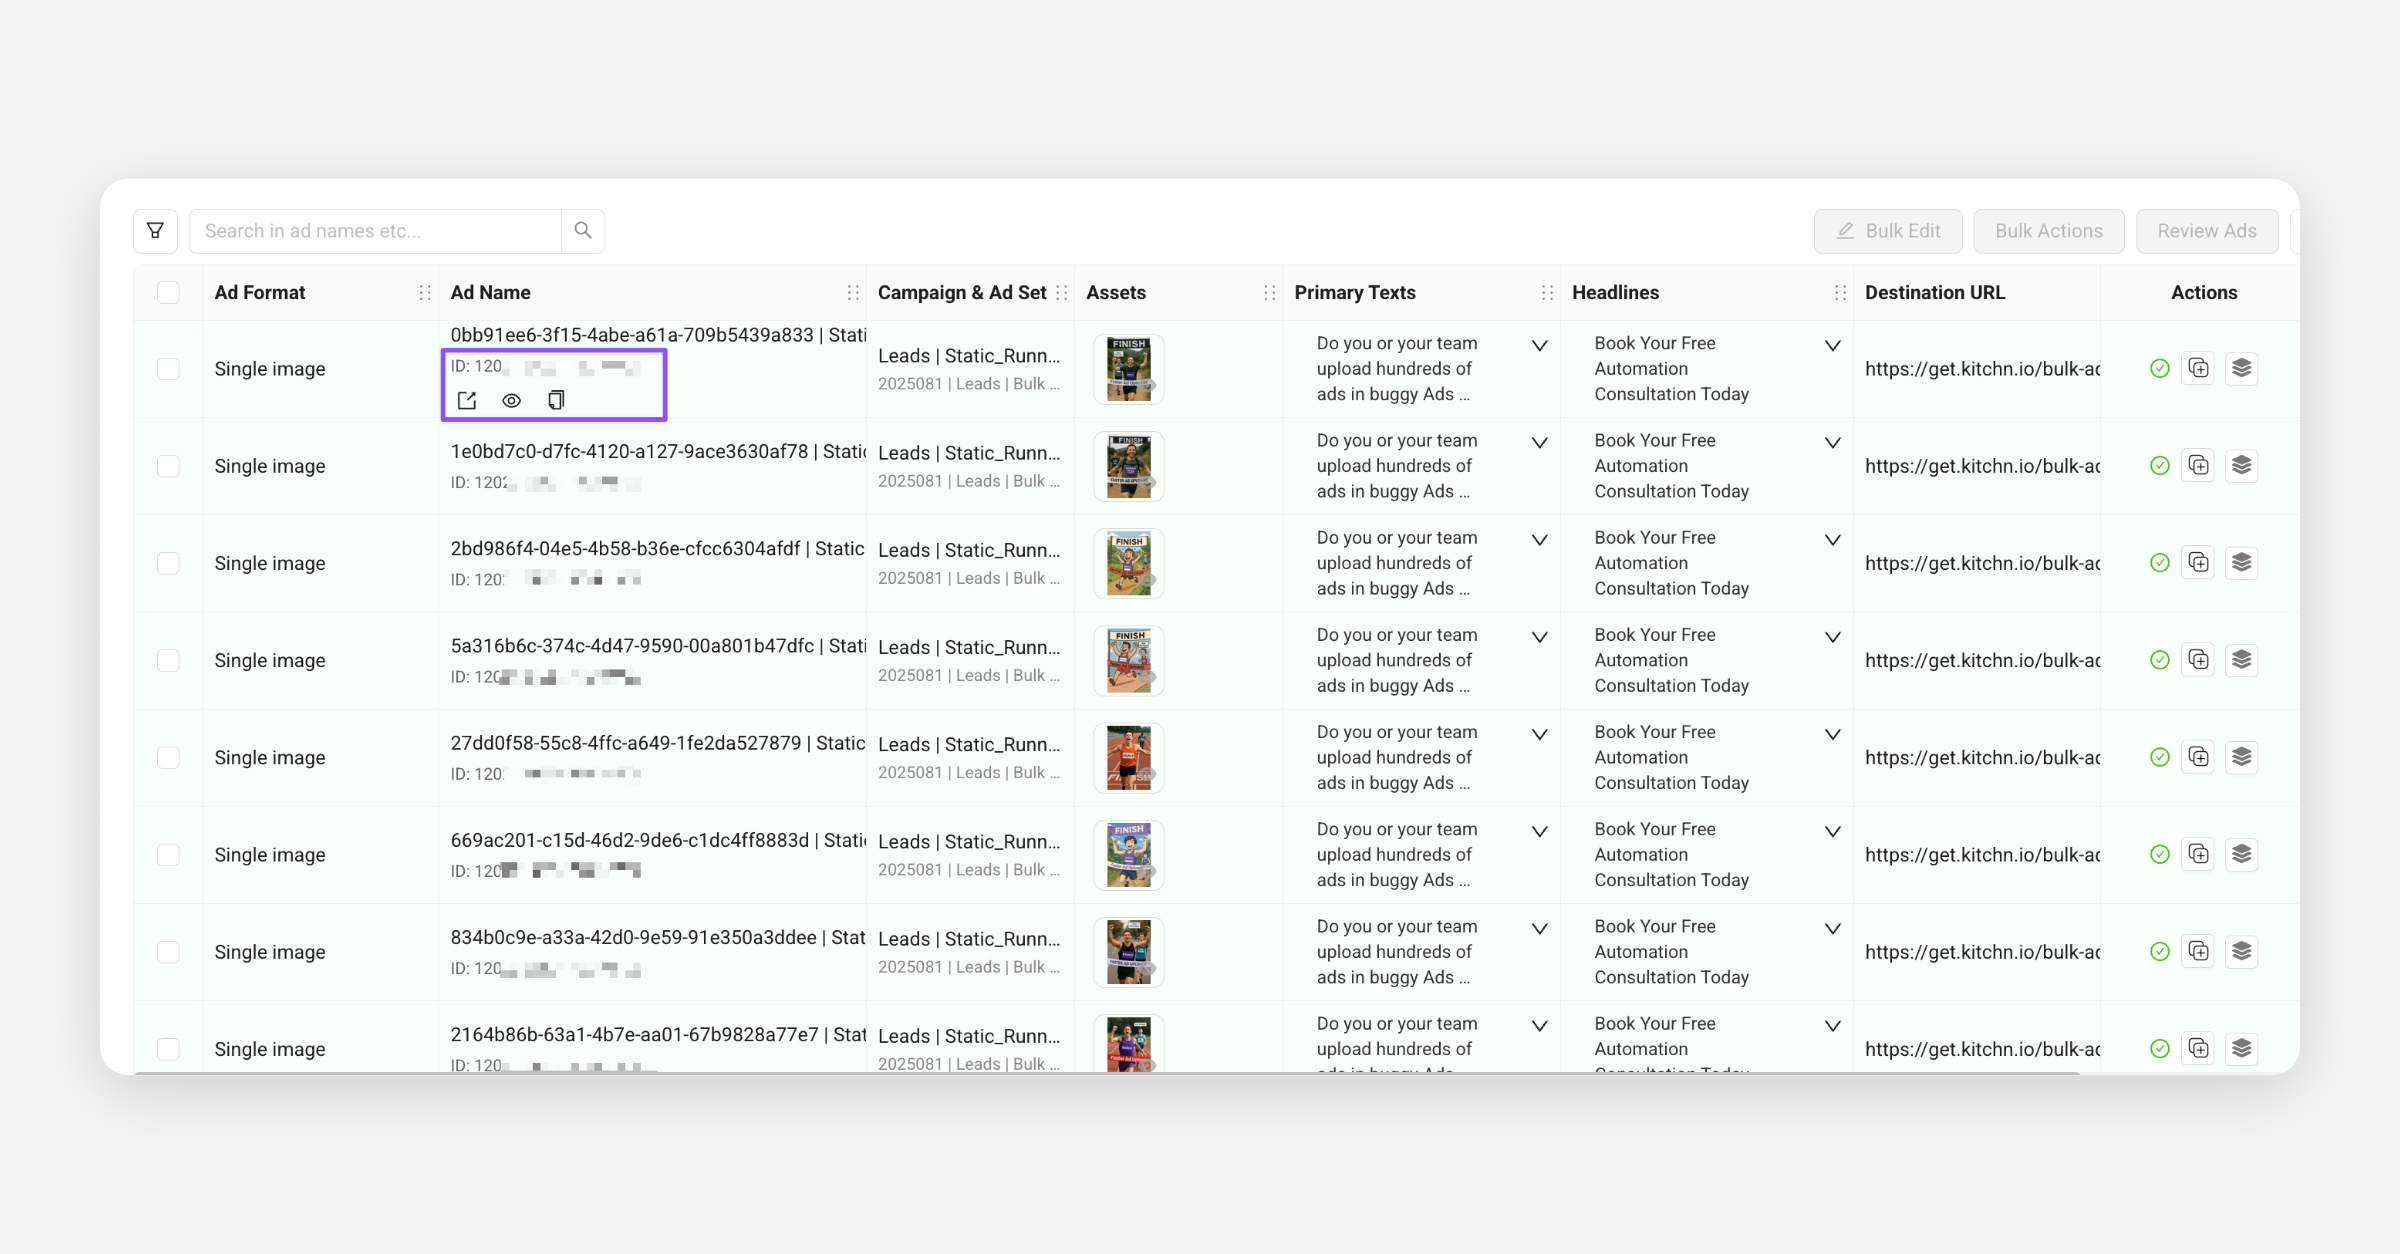Expand headlines in the second row
2400x1254 pixels.
click(x=1832, y=443)
